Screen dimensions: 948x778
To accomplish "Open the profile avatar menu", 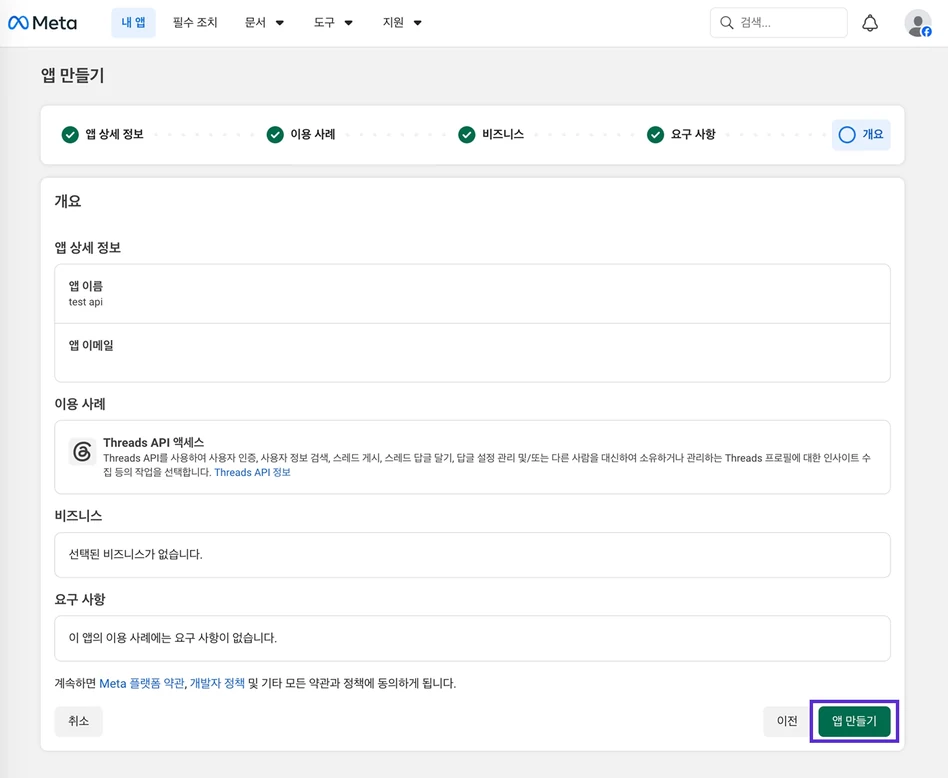I will 918,23.
